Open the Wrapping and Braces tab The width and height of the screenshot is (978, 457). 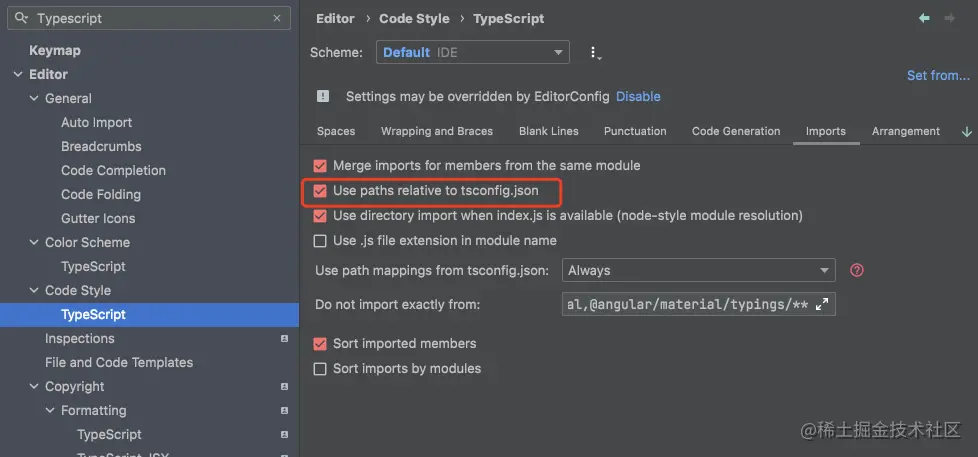tap(436, 131)
